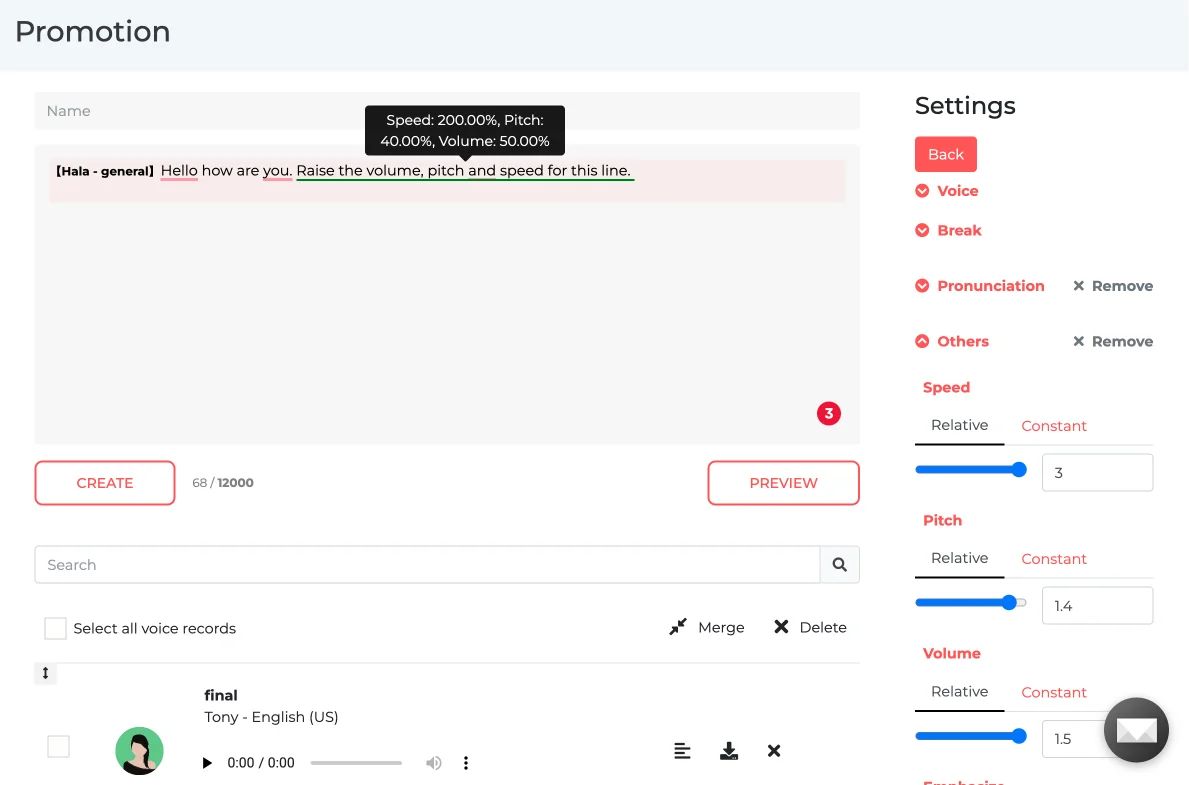Click the underlined word you

[278, 171]
